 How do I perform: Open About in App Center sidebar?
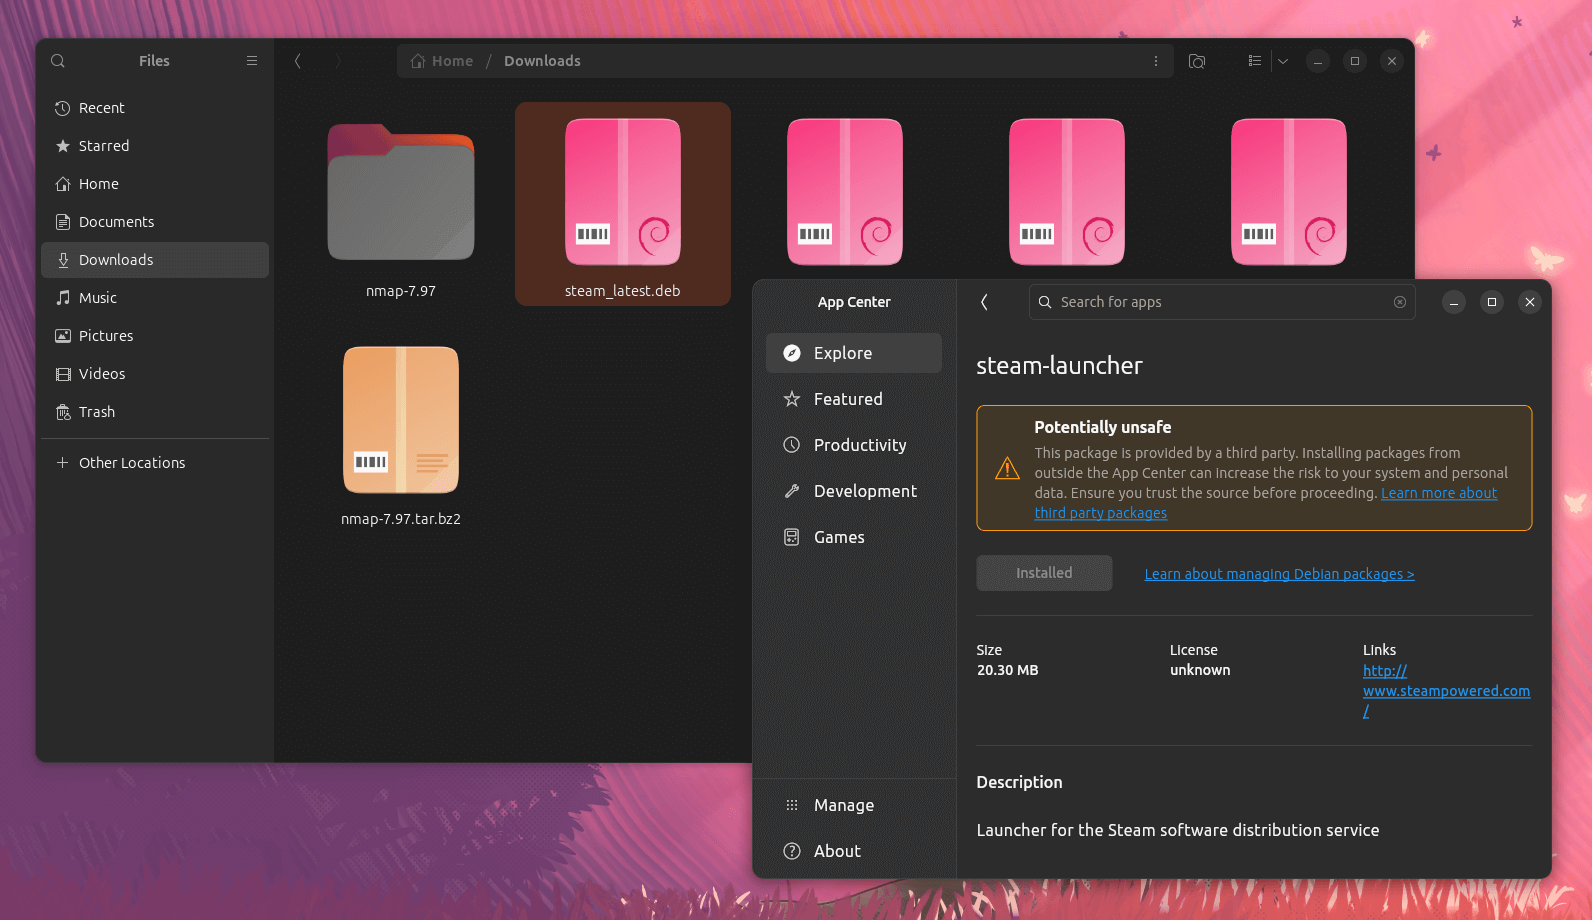coord(854,851)
